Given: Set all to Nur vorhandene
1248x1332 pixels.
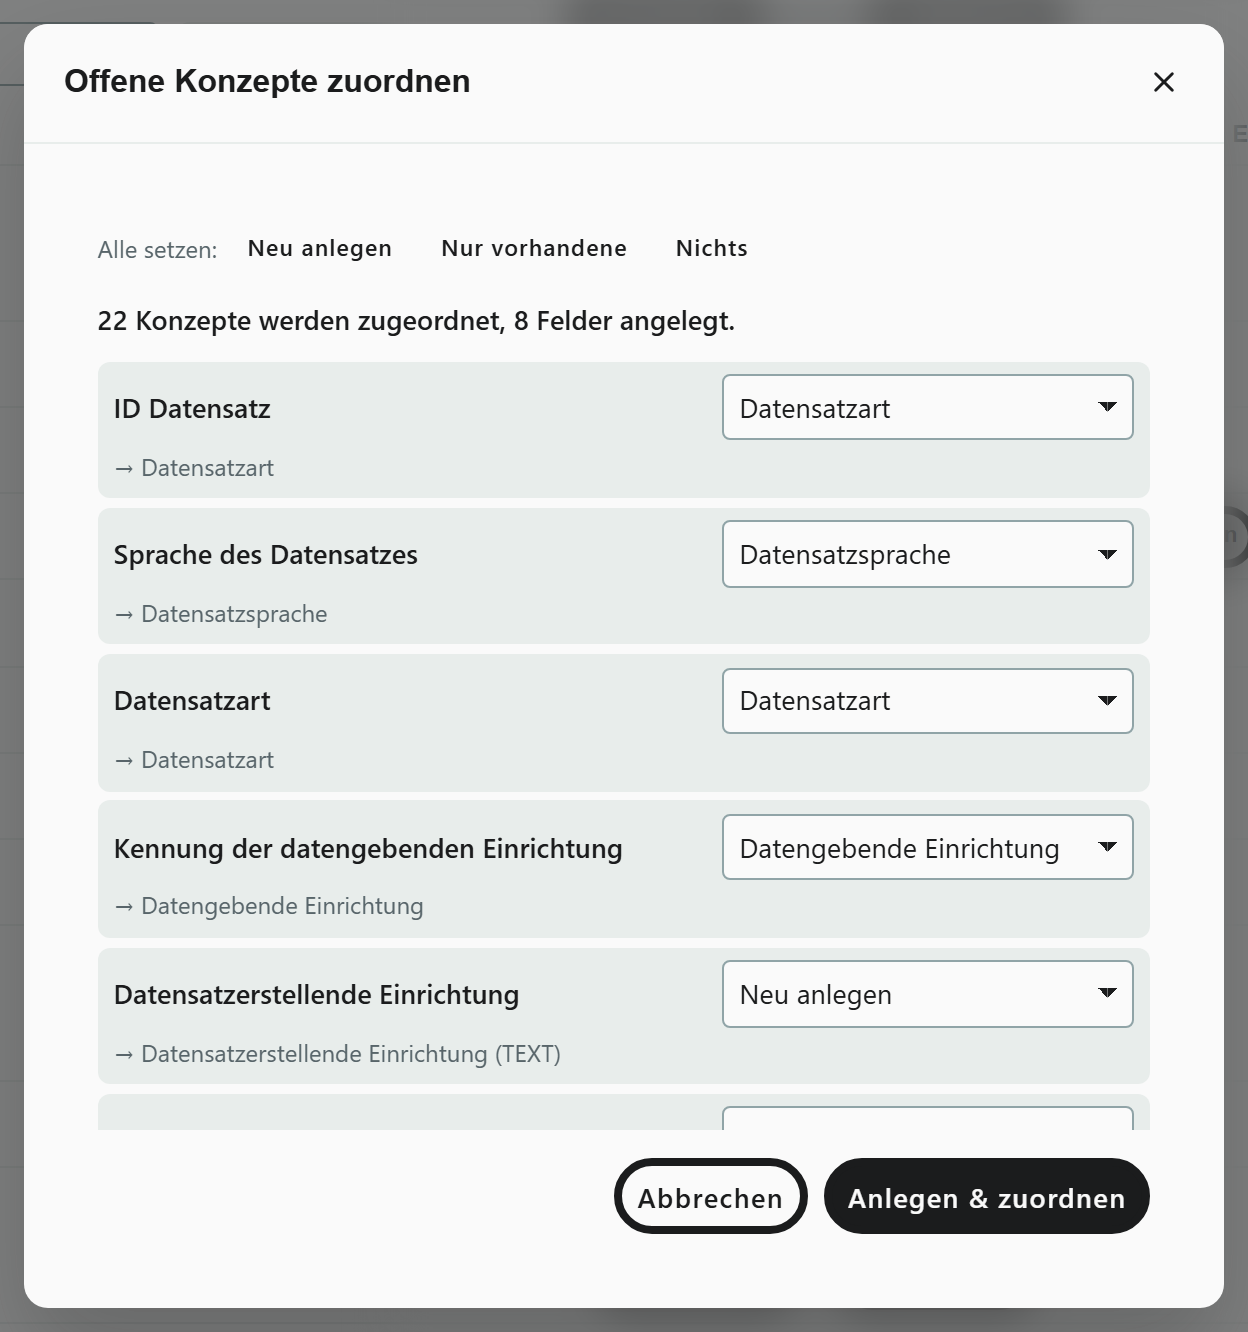Looking at the screenshot, I should [x=534, y=248].
